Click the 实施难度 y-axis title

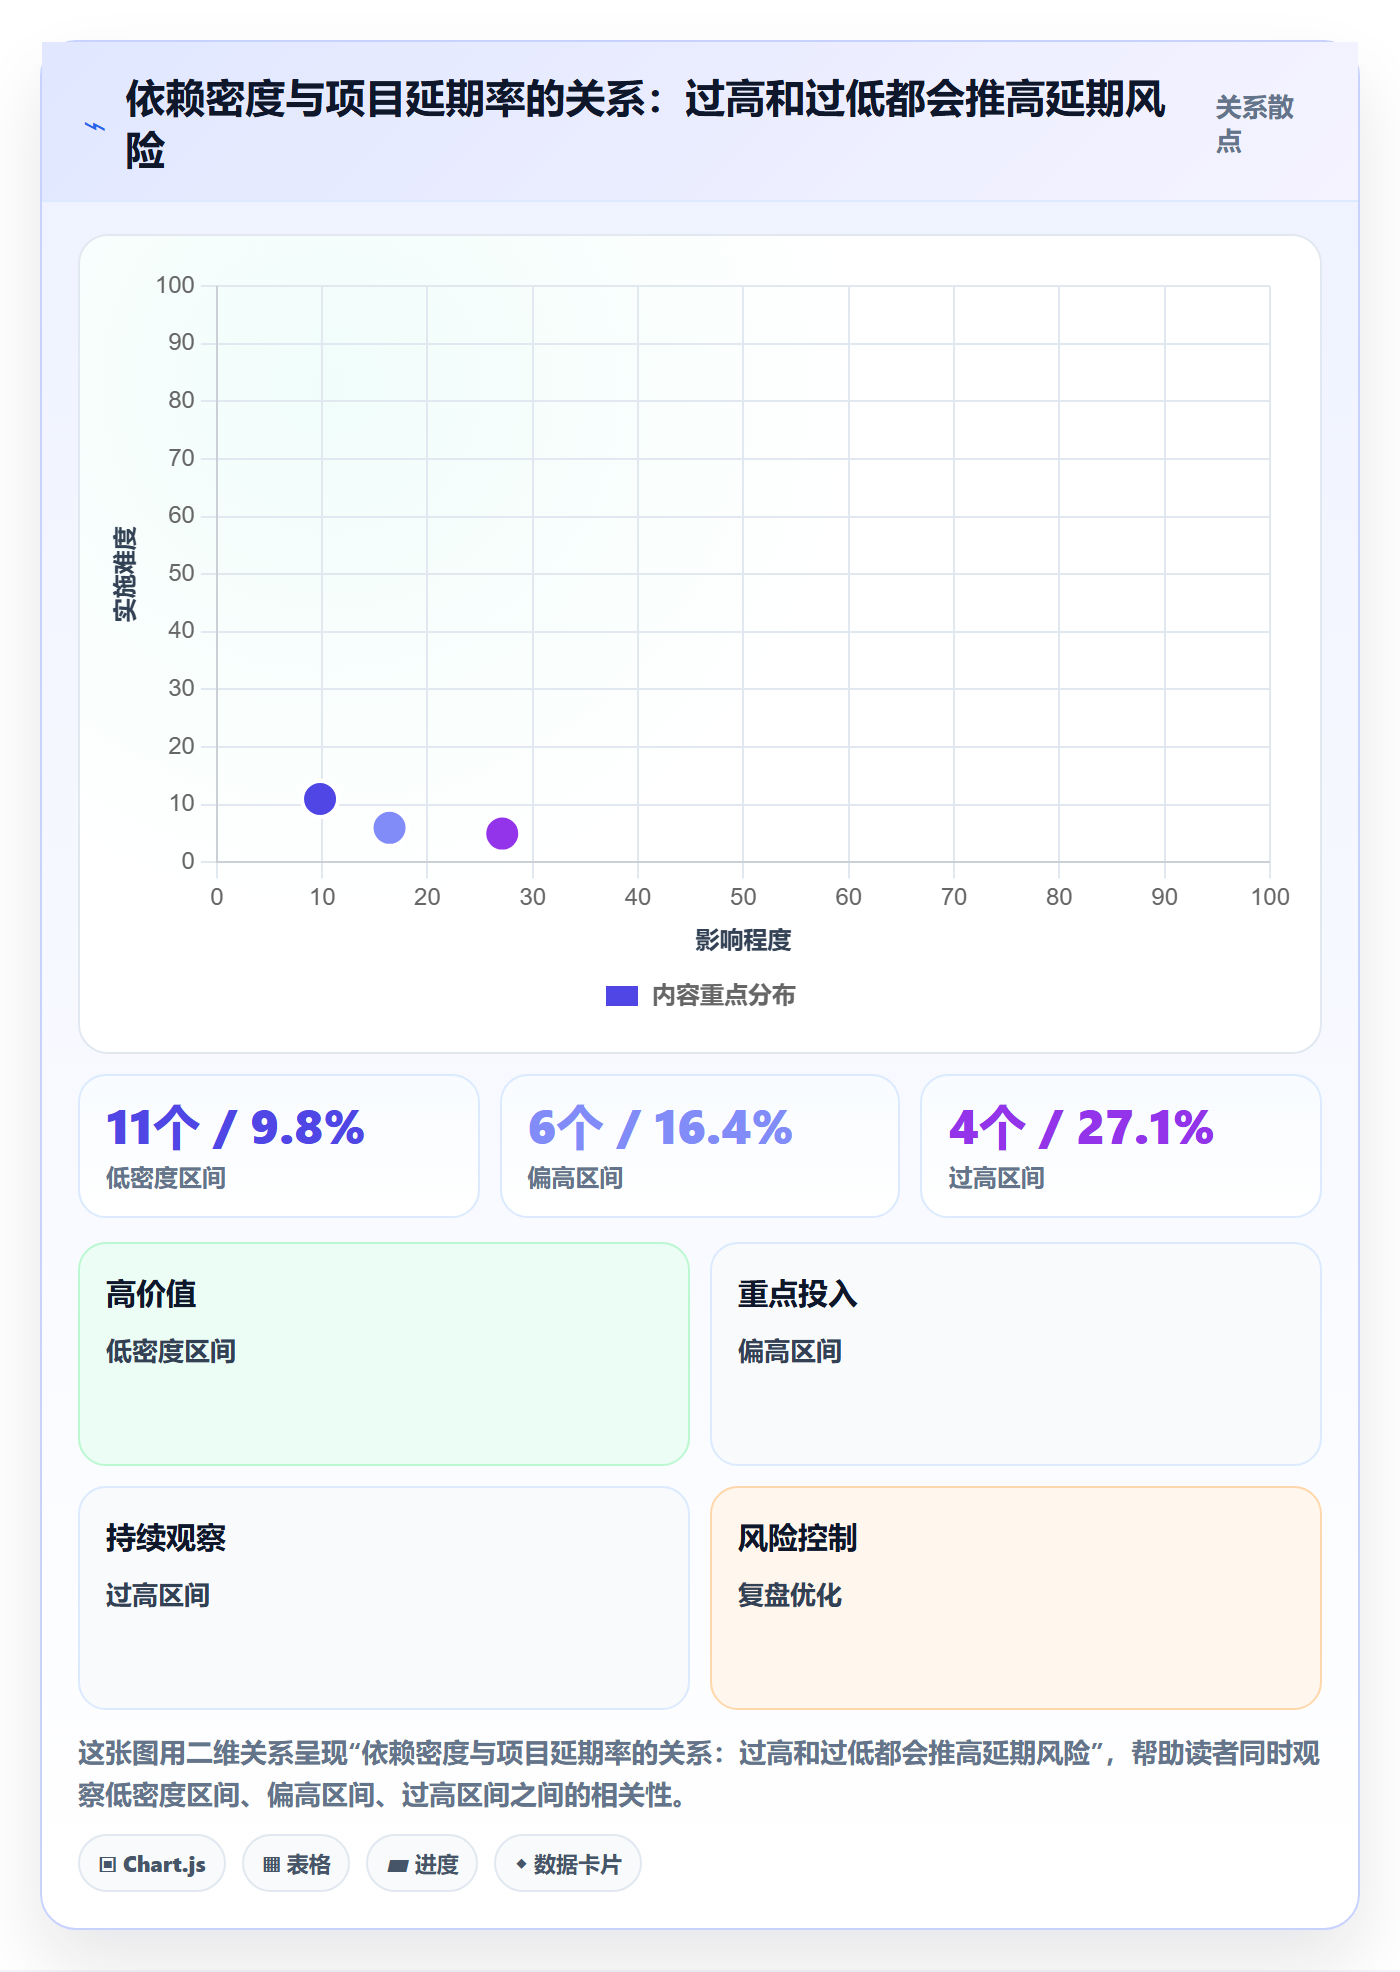pyautogui.click(x=125, y=574)
